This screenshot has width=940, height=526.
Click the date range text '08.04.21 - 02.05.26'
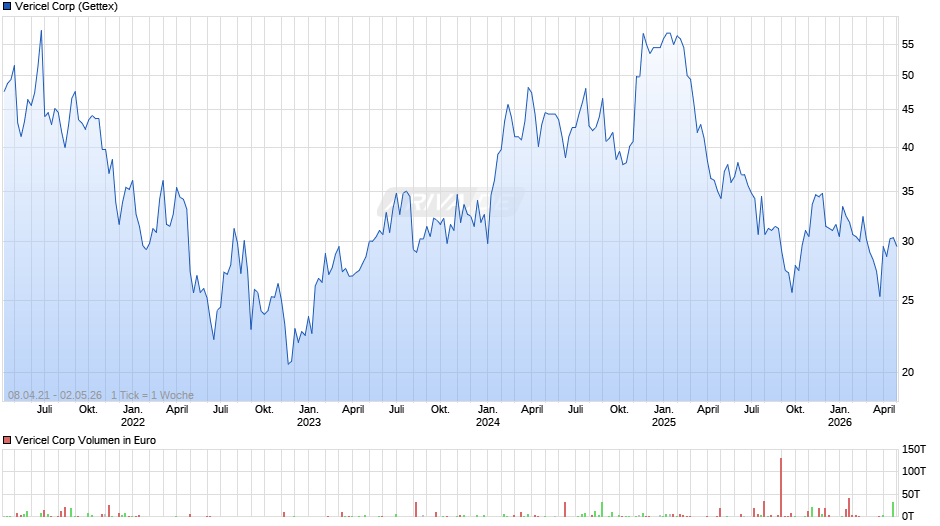coord(55,395)
